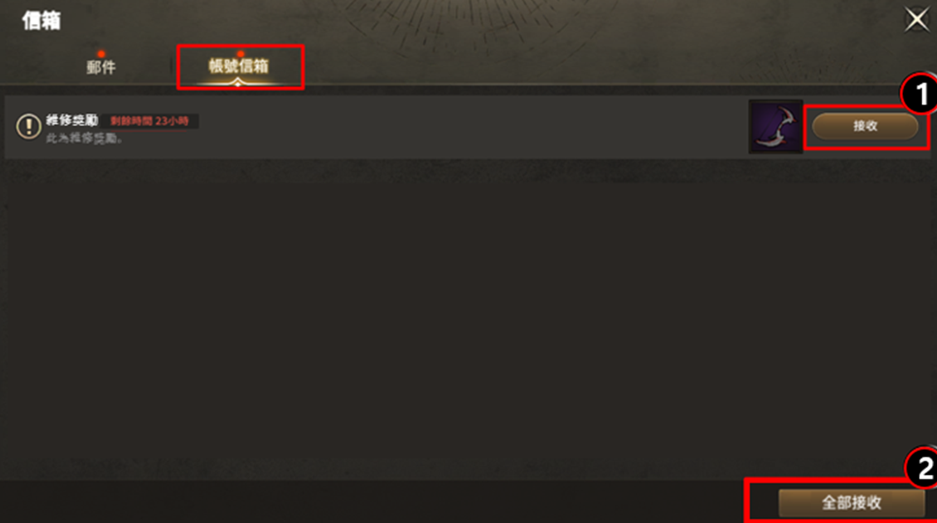Click the red notification dot above 帳號信箱
The image size is (937, 523).
pyautogui.click(x=240, y=54)
